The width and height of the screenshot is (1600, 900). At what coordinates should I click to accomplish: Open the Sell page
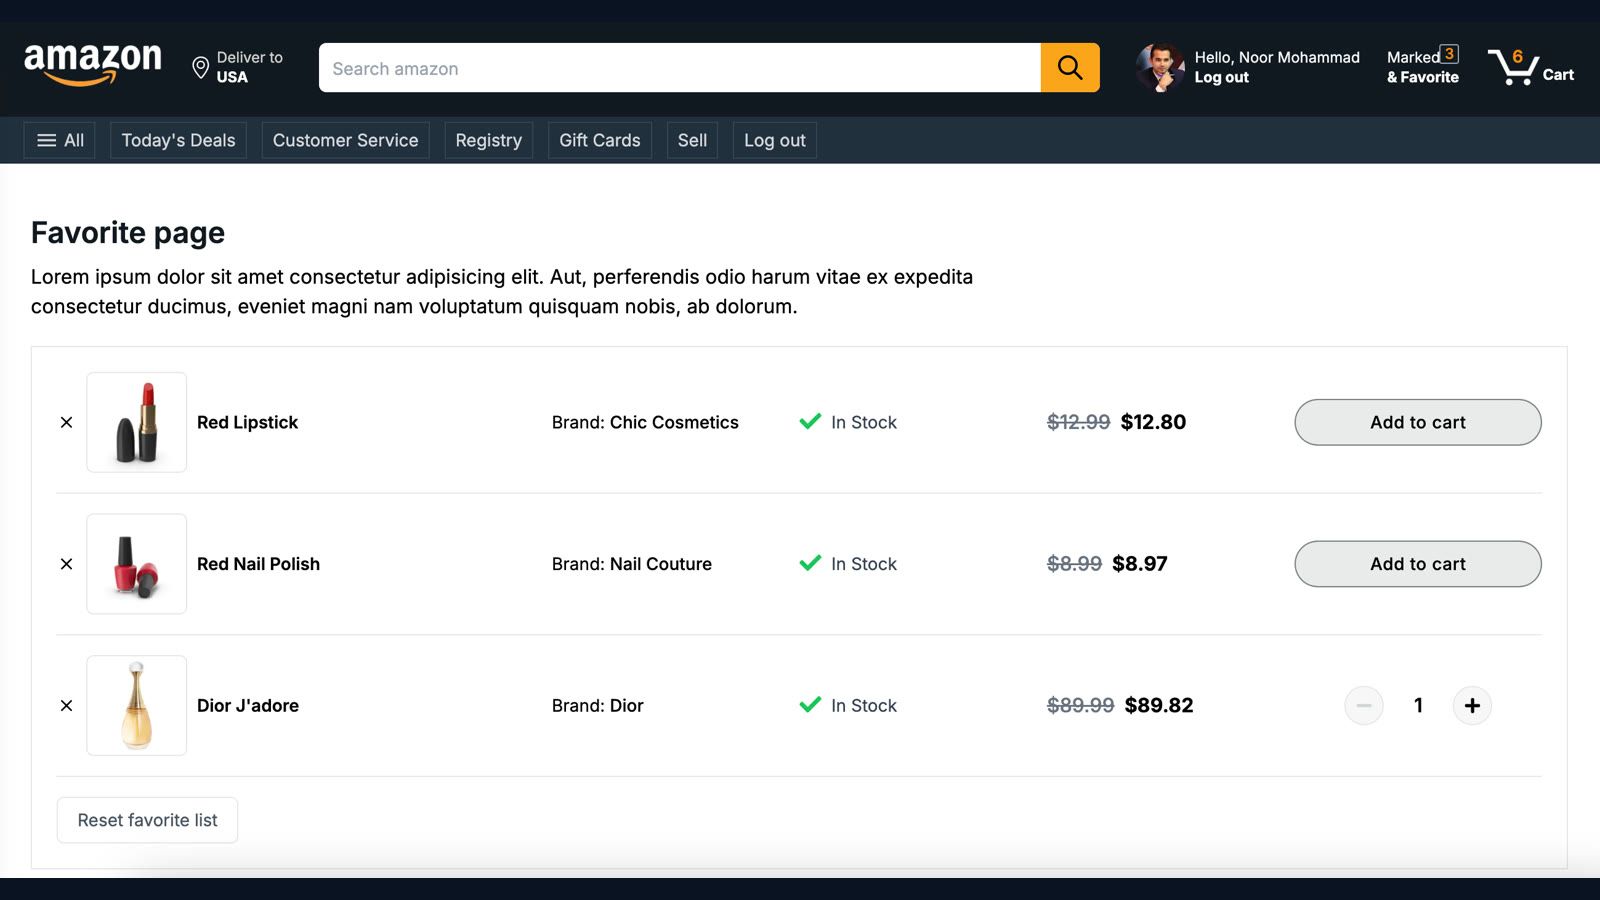coord(692,140)
